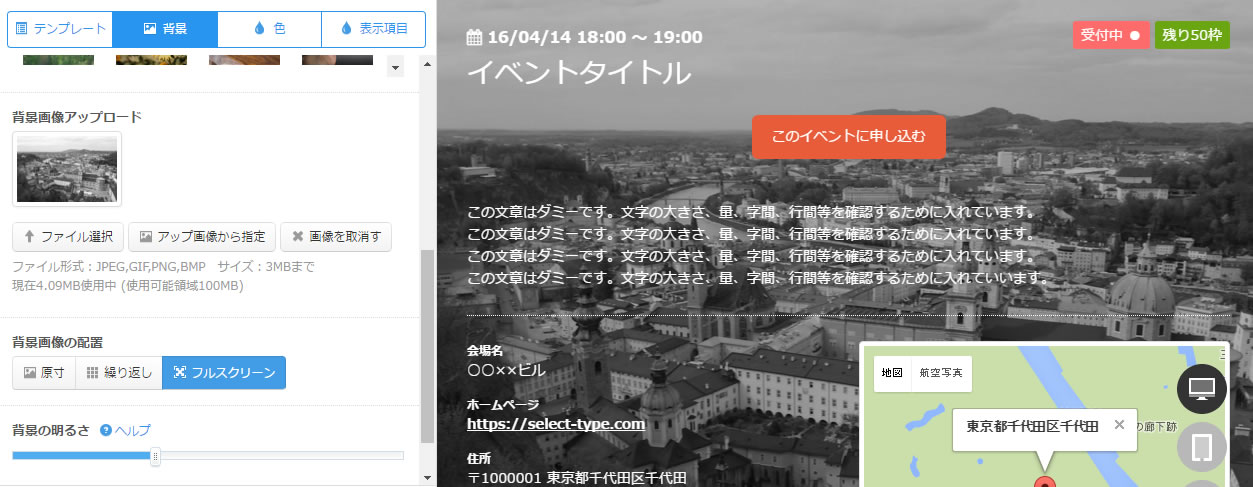Click the 16/04/14 18:00 ～ 19:00 date text
The width and height of the screenshot is (1253, 487).
click(x=595, y=38)
